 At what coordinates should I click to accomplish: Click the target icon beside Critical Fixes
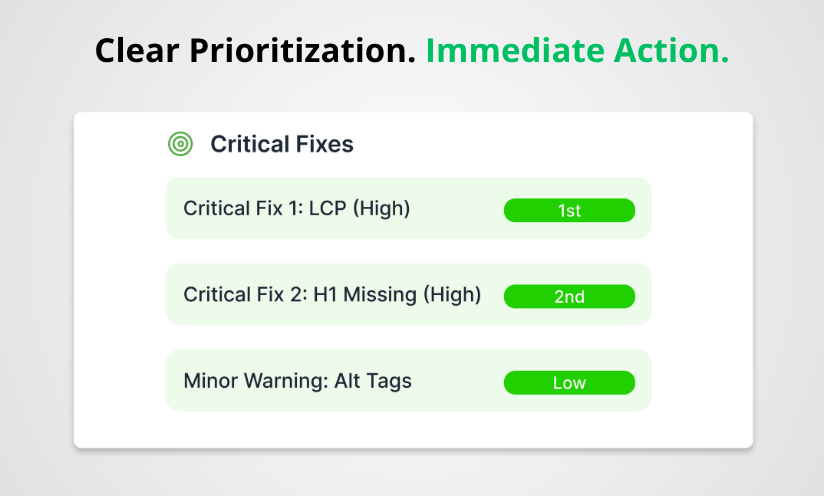point(180,144)
